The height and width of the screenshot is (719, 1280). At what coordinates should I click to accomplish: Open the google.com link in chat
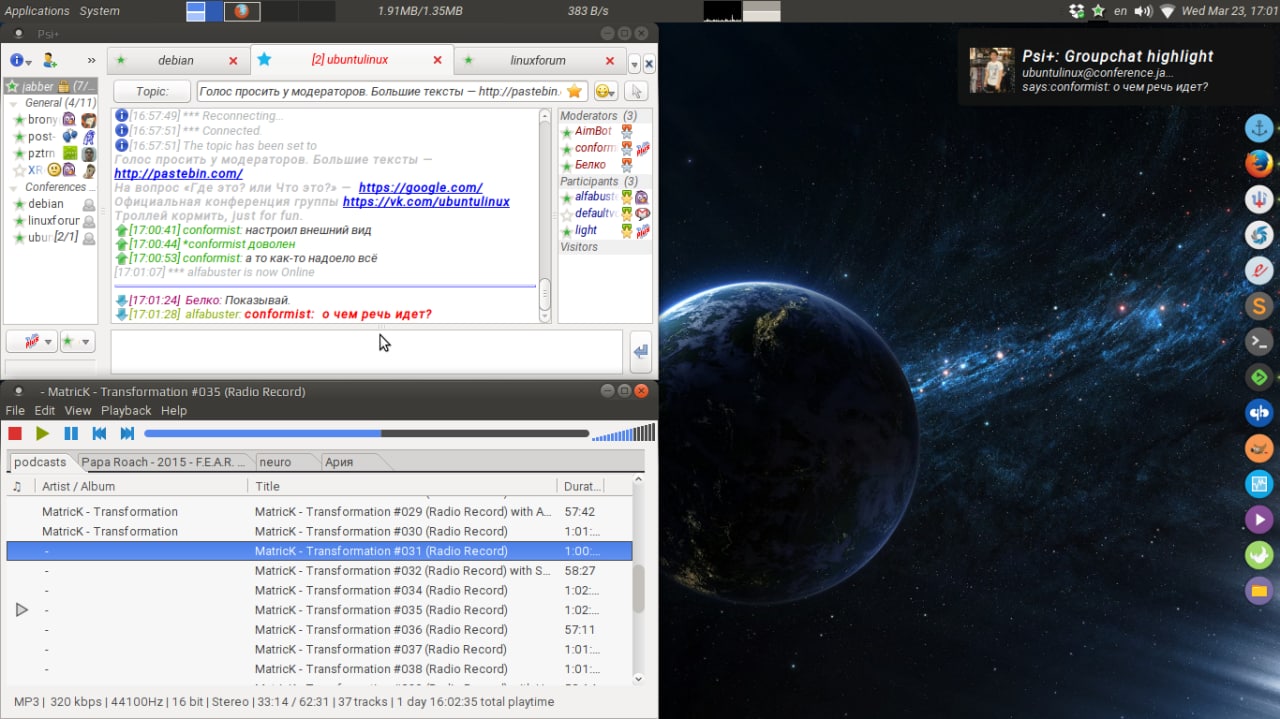pyautogui.click(x=420, y=188)
